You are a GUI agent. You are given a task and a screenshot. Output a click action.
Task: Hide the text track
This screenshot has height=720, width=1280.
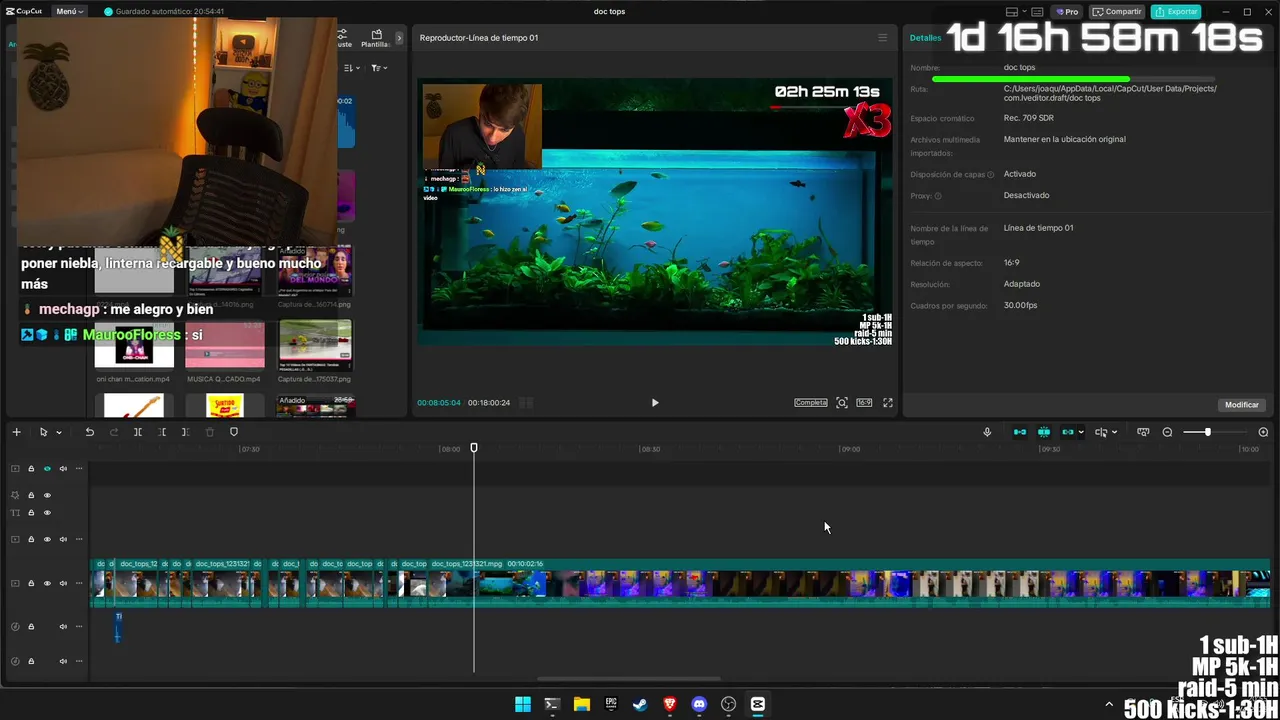47,513
